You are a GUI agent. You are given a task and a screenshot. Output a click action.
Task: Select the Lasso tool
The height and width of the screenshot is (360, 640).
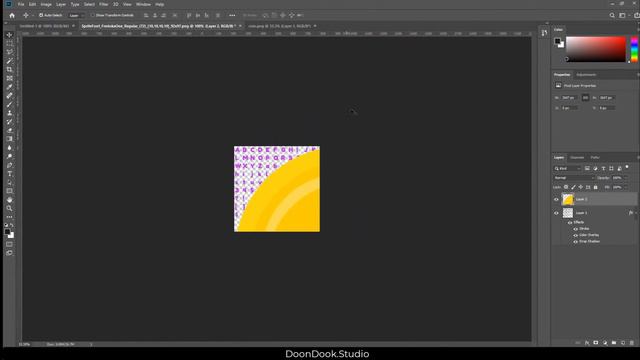point(9,52)
